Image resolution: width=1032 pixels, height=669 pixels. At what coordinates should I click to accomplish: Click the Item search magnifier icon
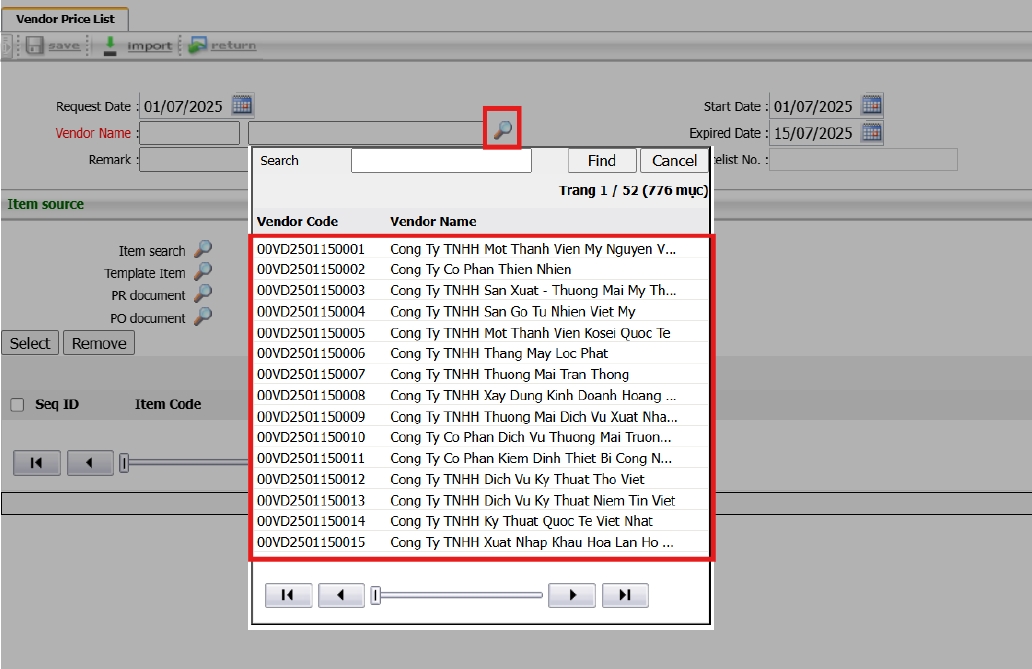pos(203,250)
